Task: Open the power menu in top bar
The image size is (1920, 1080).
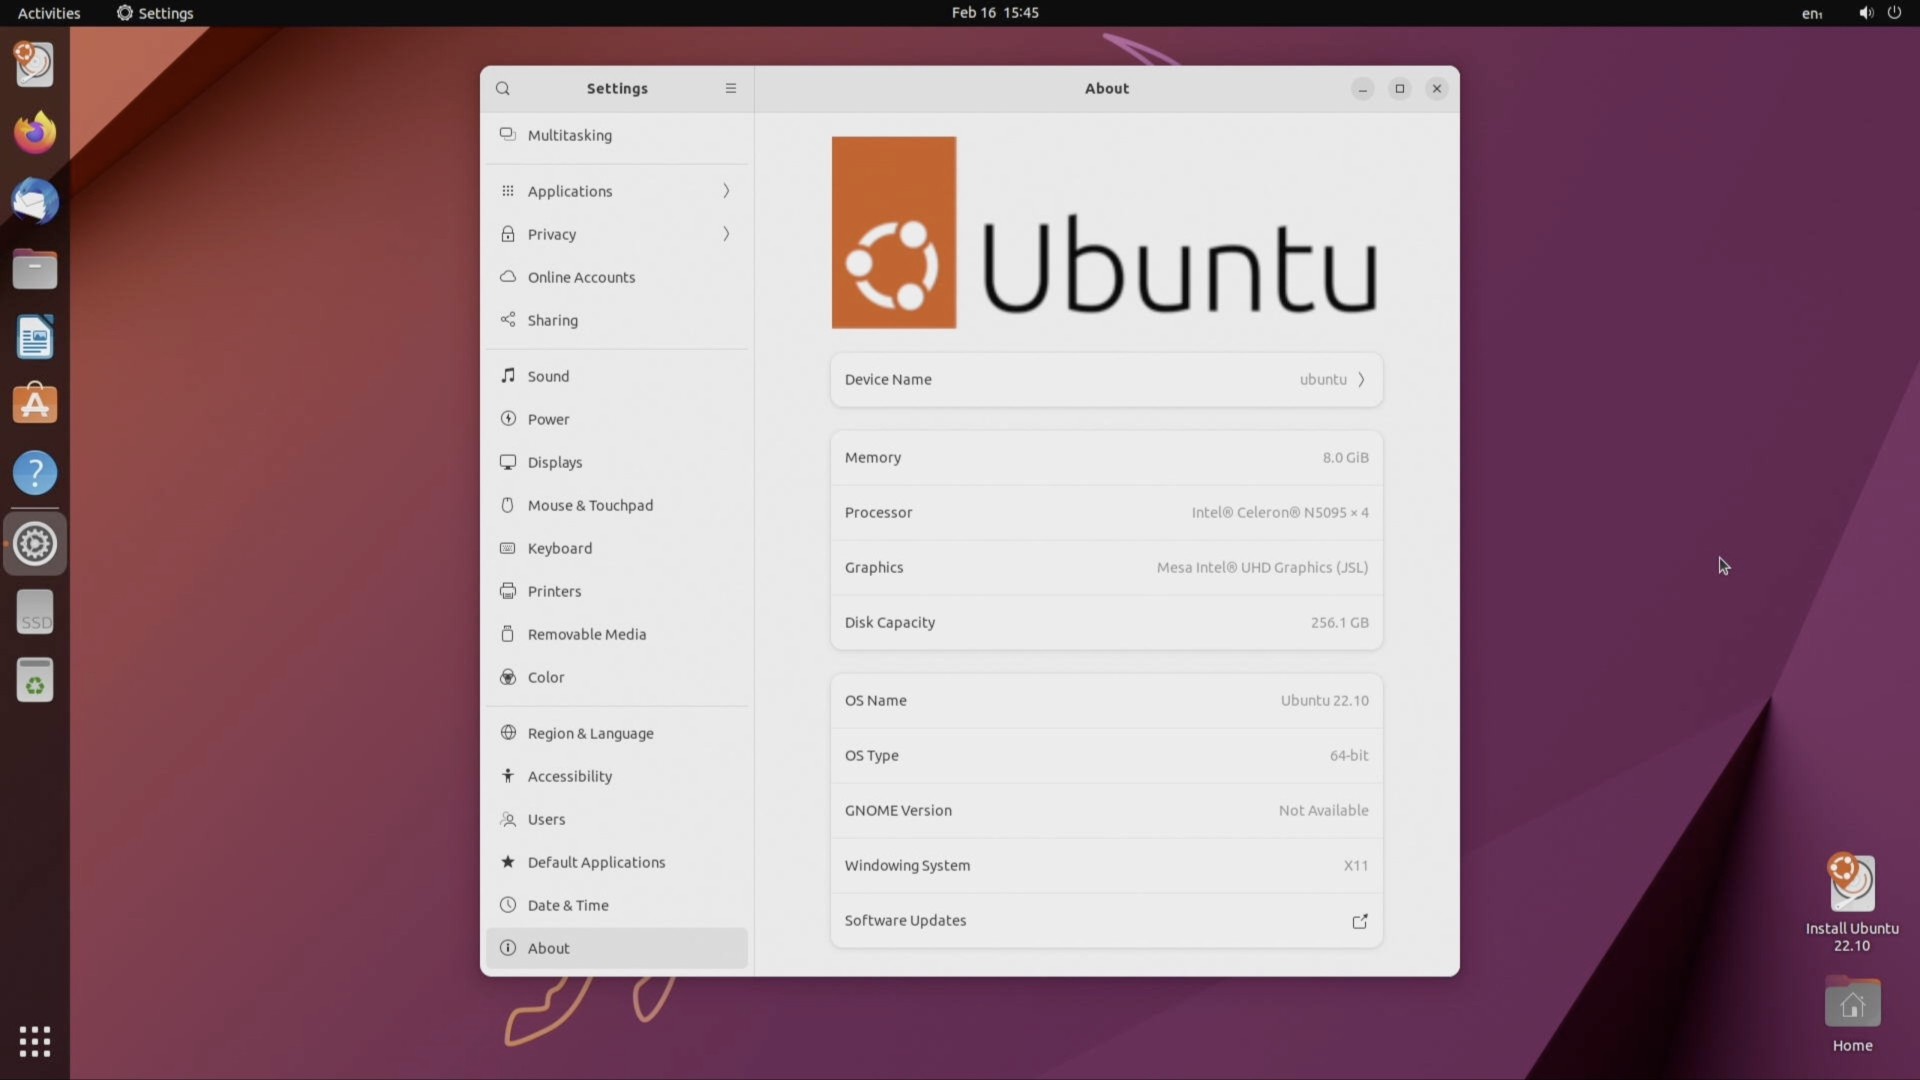Action: pyautogui.click(x=1894, y=13)
